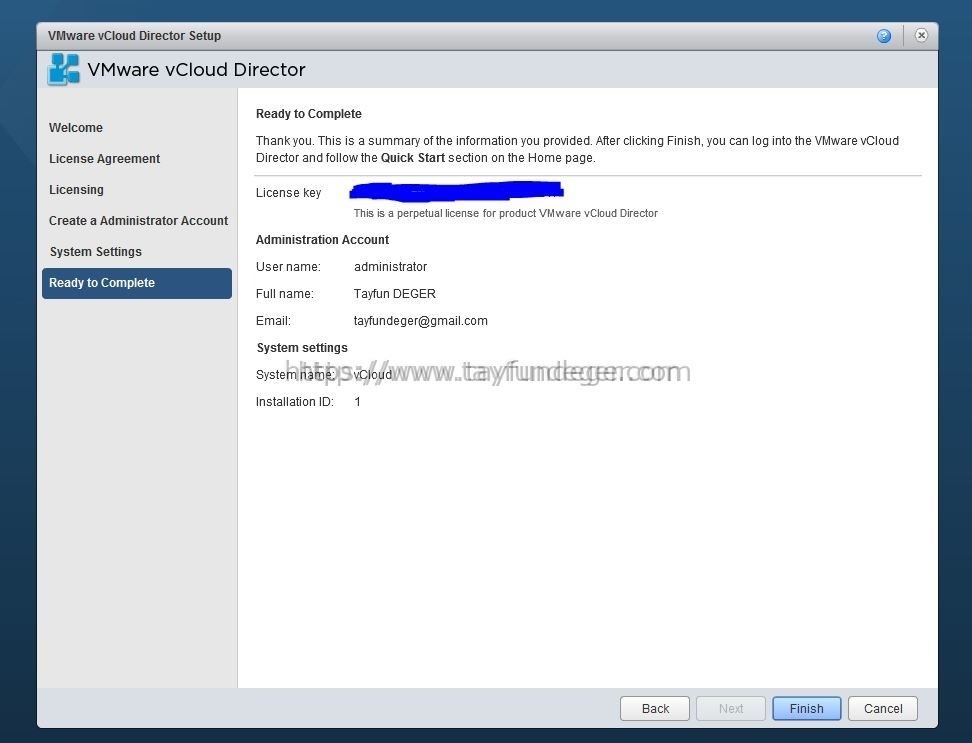Click the email tayfundeger@gmail.com
972x743 pixels.
coord(421,321)
